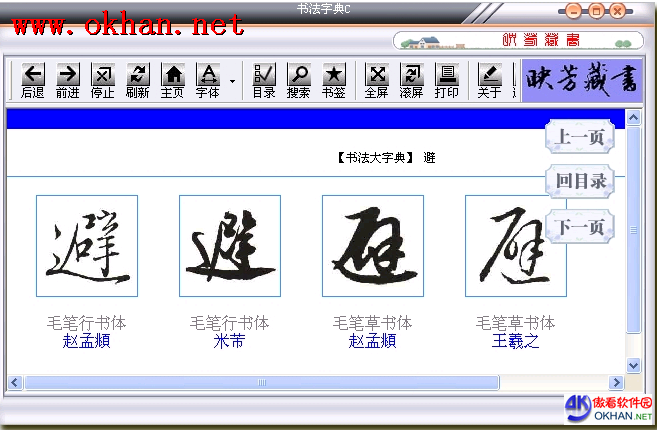Click the vertical scrollbar down arrow
Viewport: 657px width, 430px height.
(x=633, y=365)
